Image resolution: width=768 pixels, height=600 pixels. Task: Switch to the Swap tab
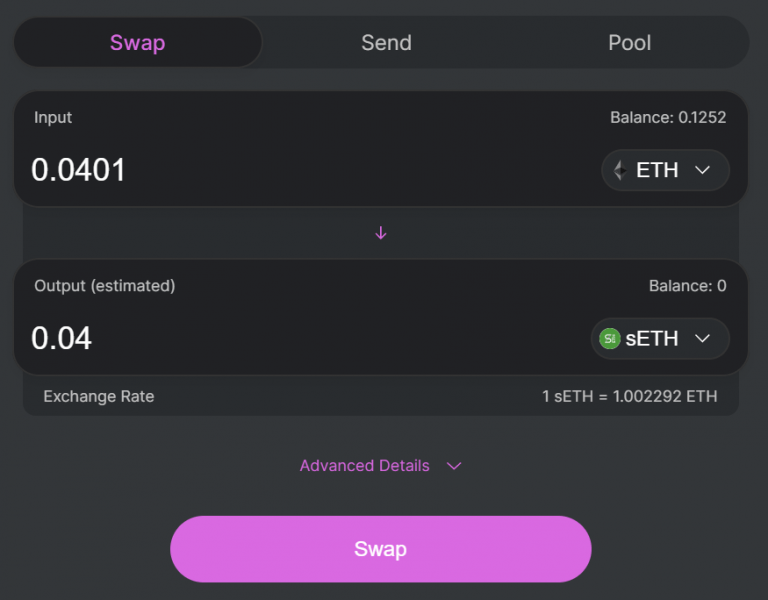137,43
